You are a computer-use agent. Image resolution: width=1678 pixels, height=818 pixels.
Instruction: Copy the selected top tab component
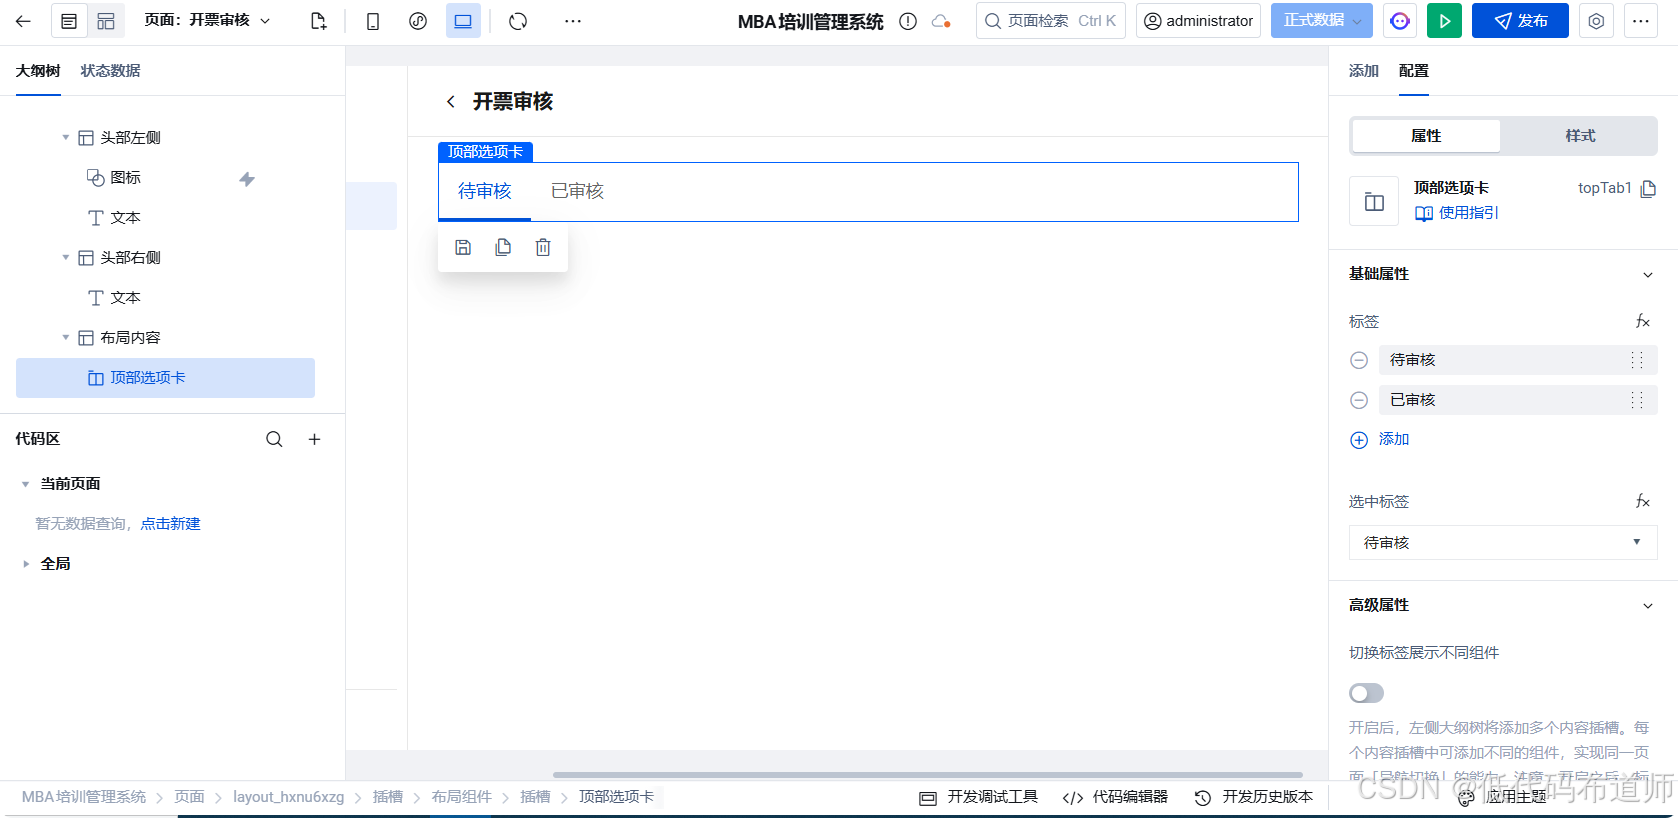tap(503, 247)
